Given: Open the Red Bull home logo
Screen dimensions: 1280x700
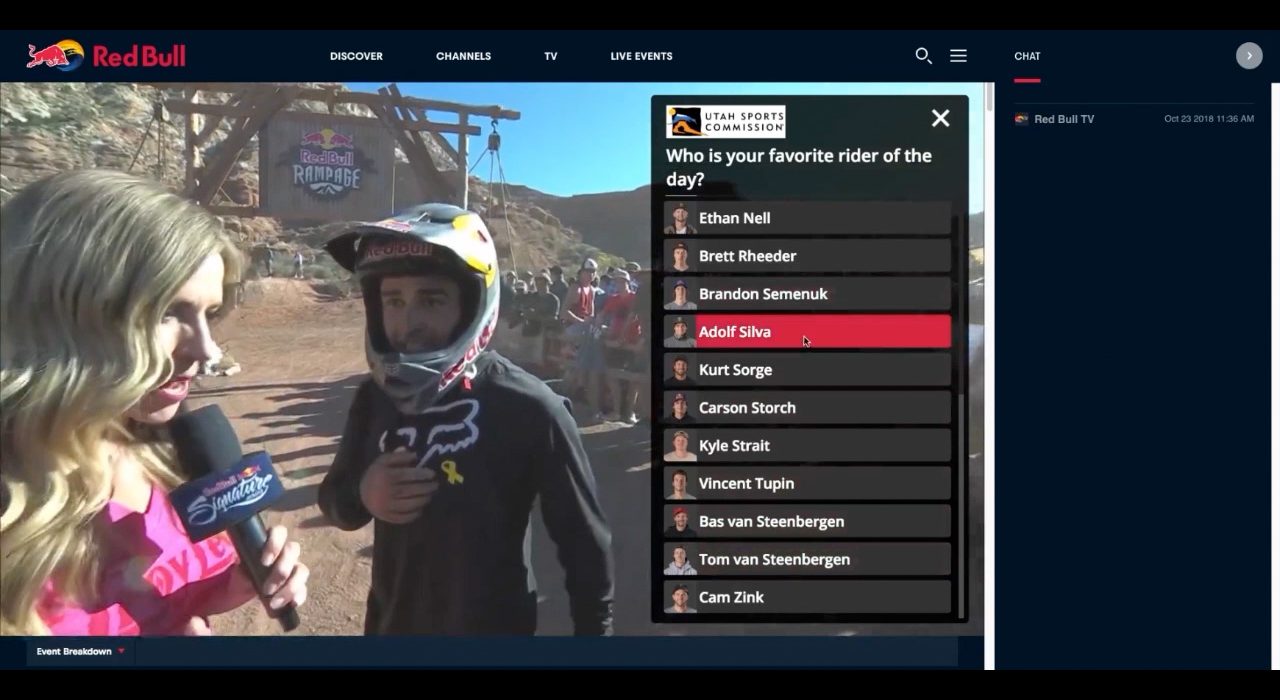Looking at the screenshot, I should (106, 56).
